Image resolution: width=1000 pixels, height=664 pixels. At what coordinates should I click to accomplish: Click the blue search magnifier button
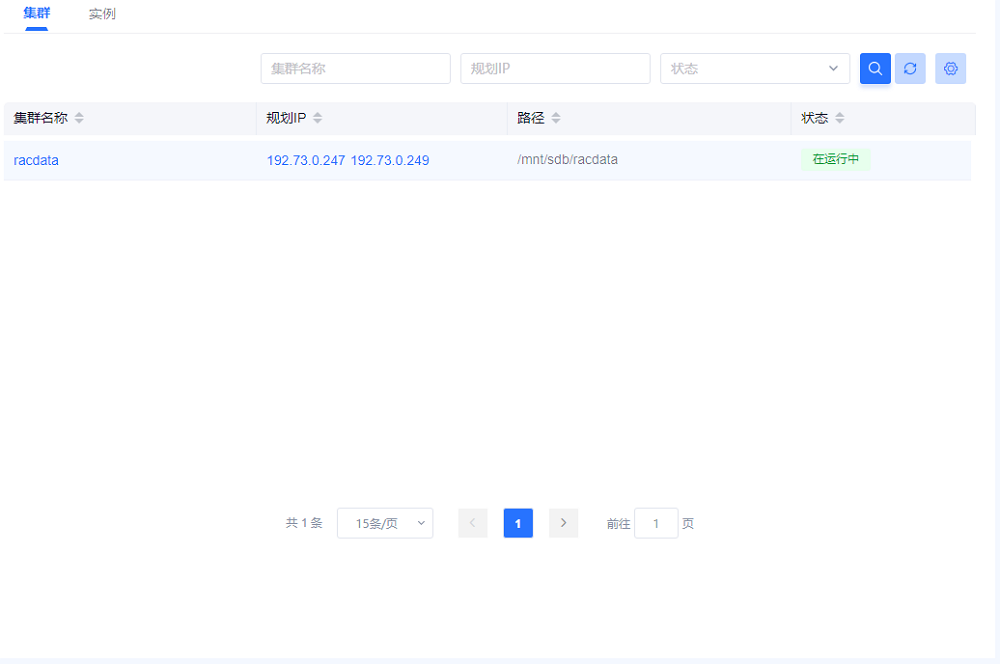pos(875,69)
